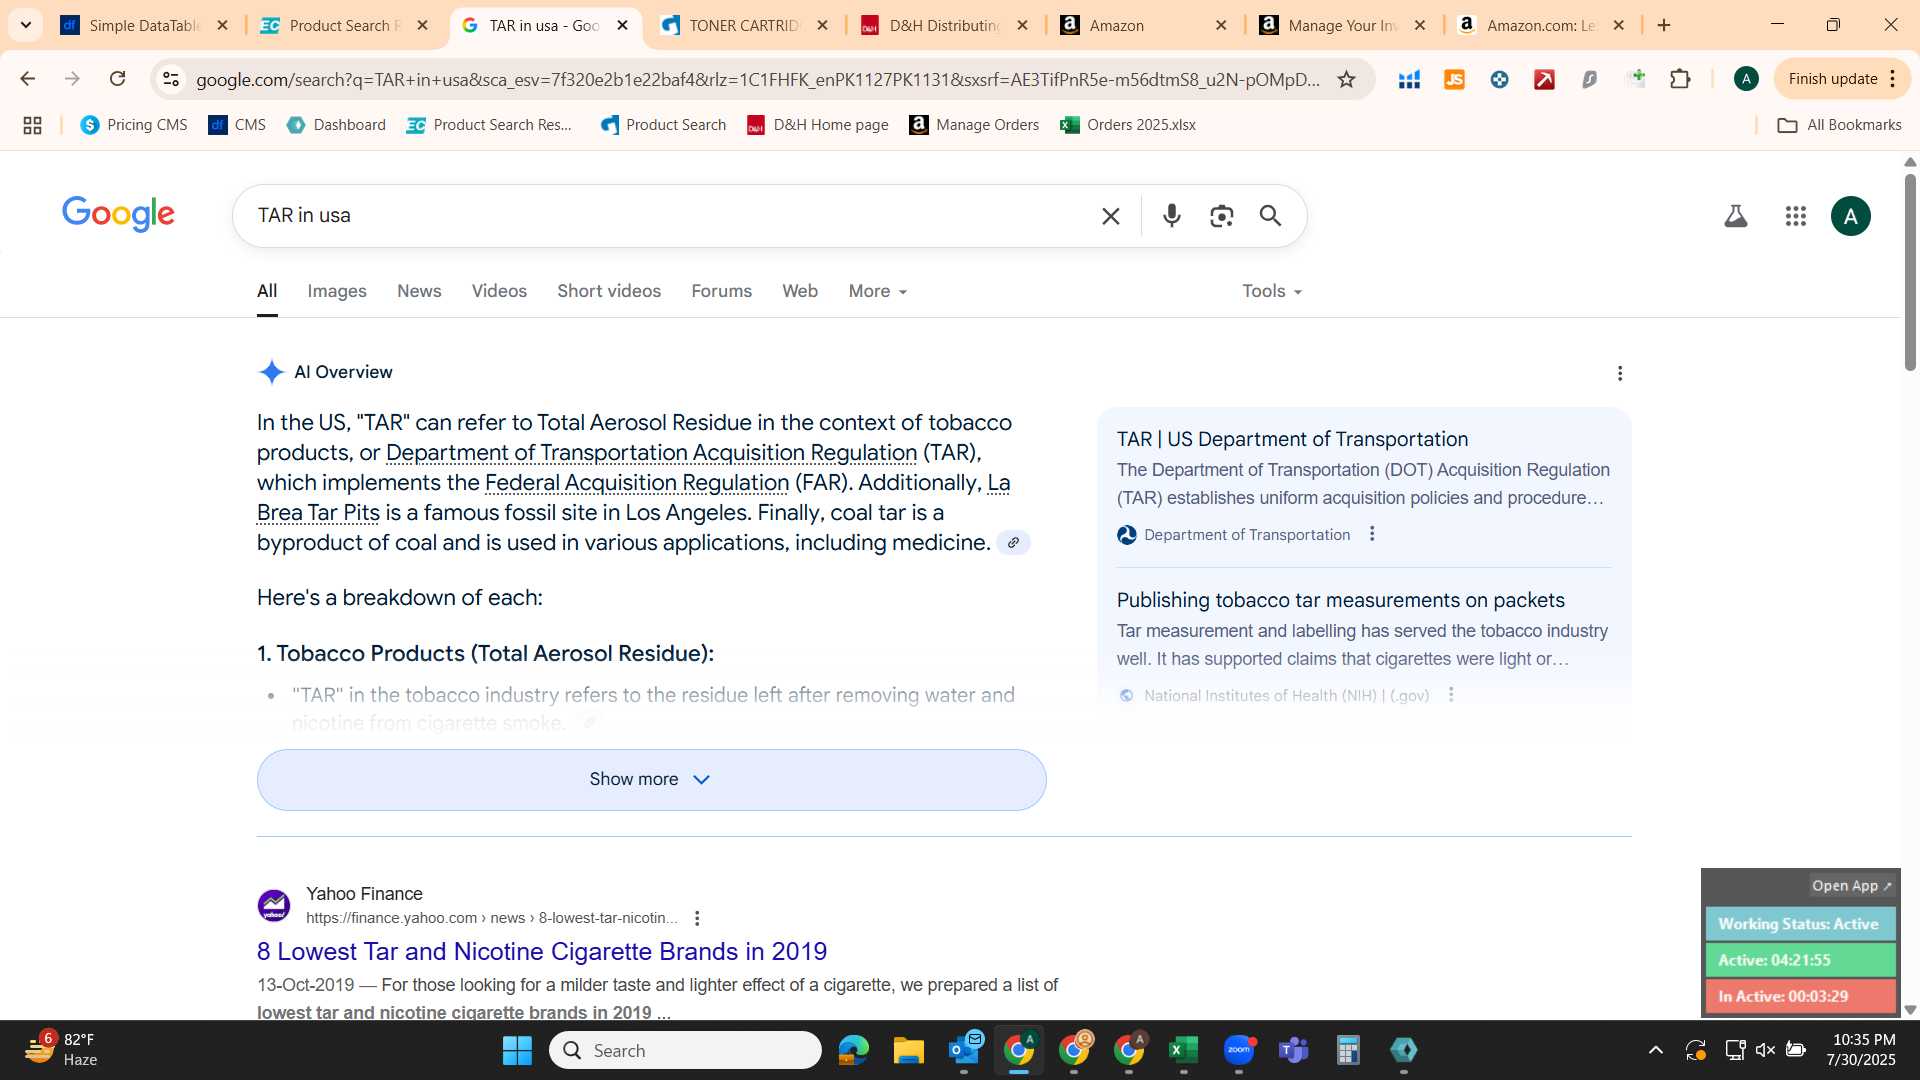Open Pricing CMS bookmark
The height and width of the screenshot is (1080, 1920).
134,125
